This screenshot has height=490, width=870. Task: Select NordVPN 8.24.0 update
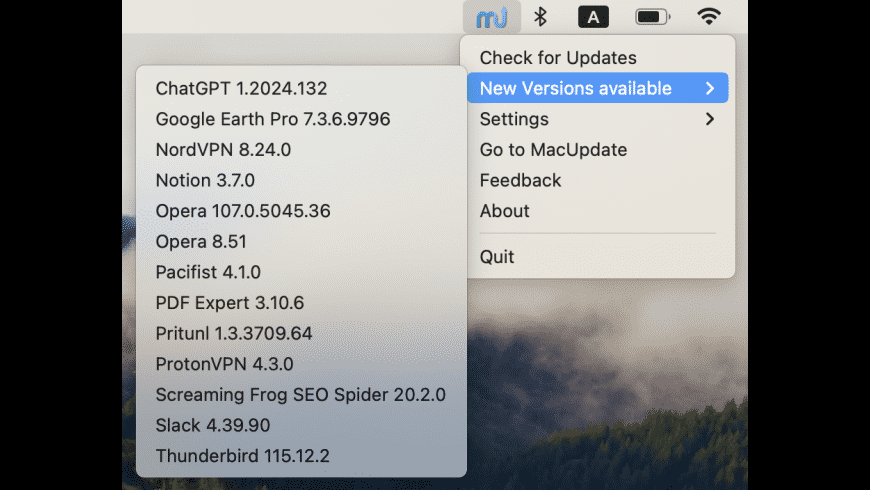[x=301, y=149]
